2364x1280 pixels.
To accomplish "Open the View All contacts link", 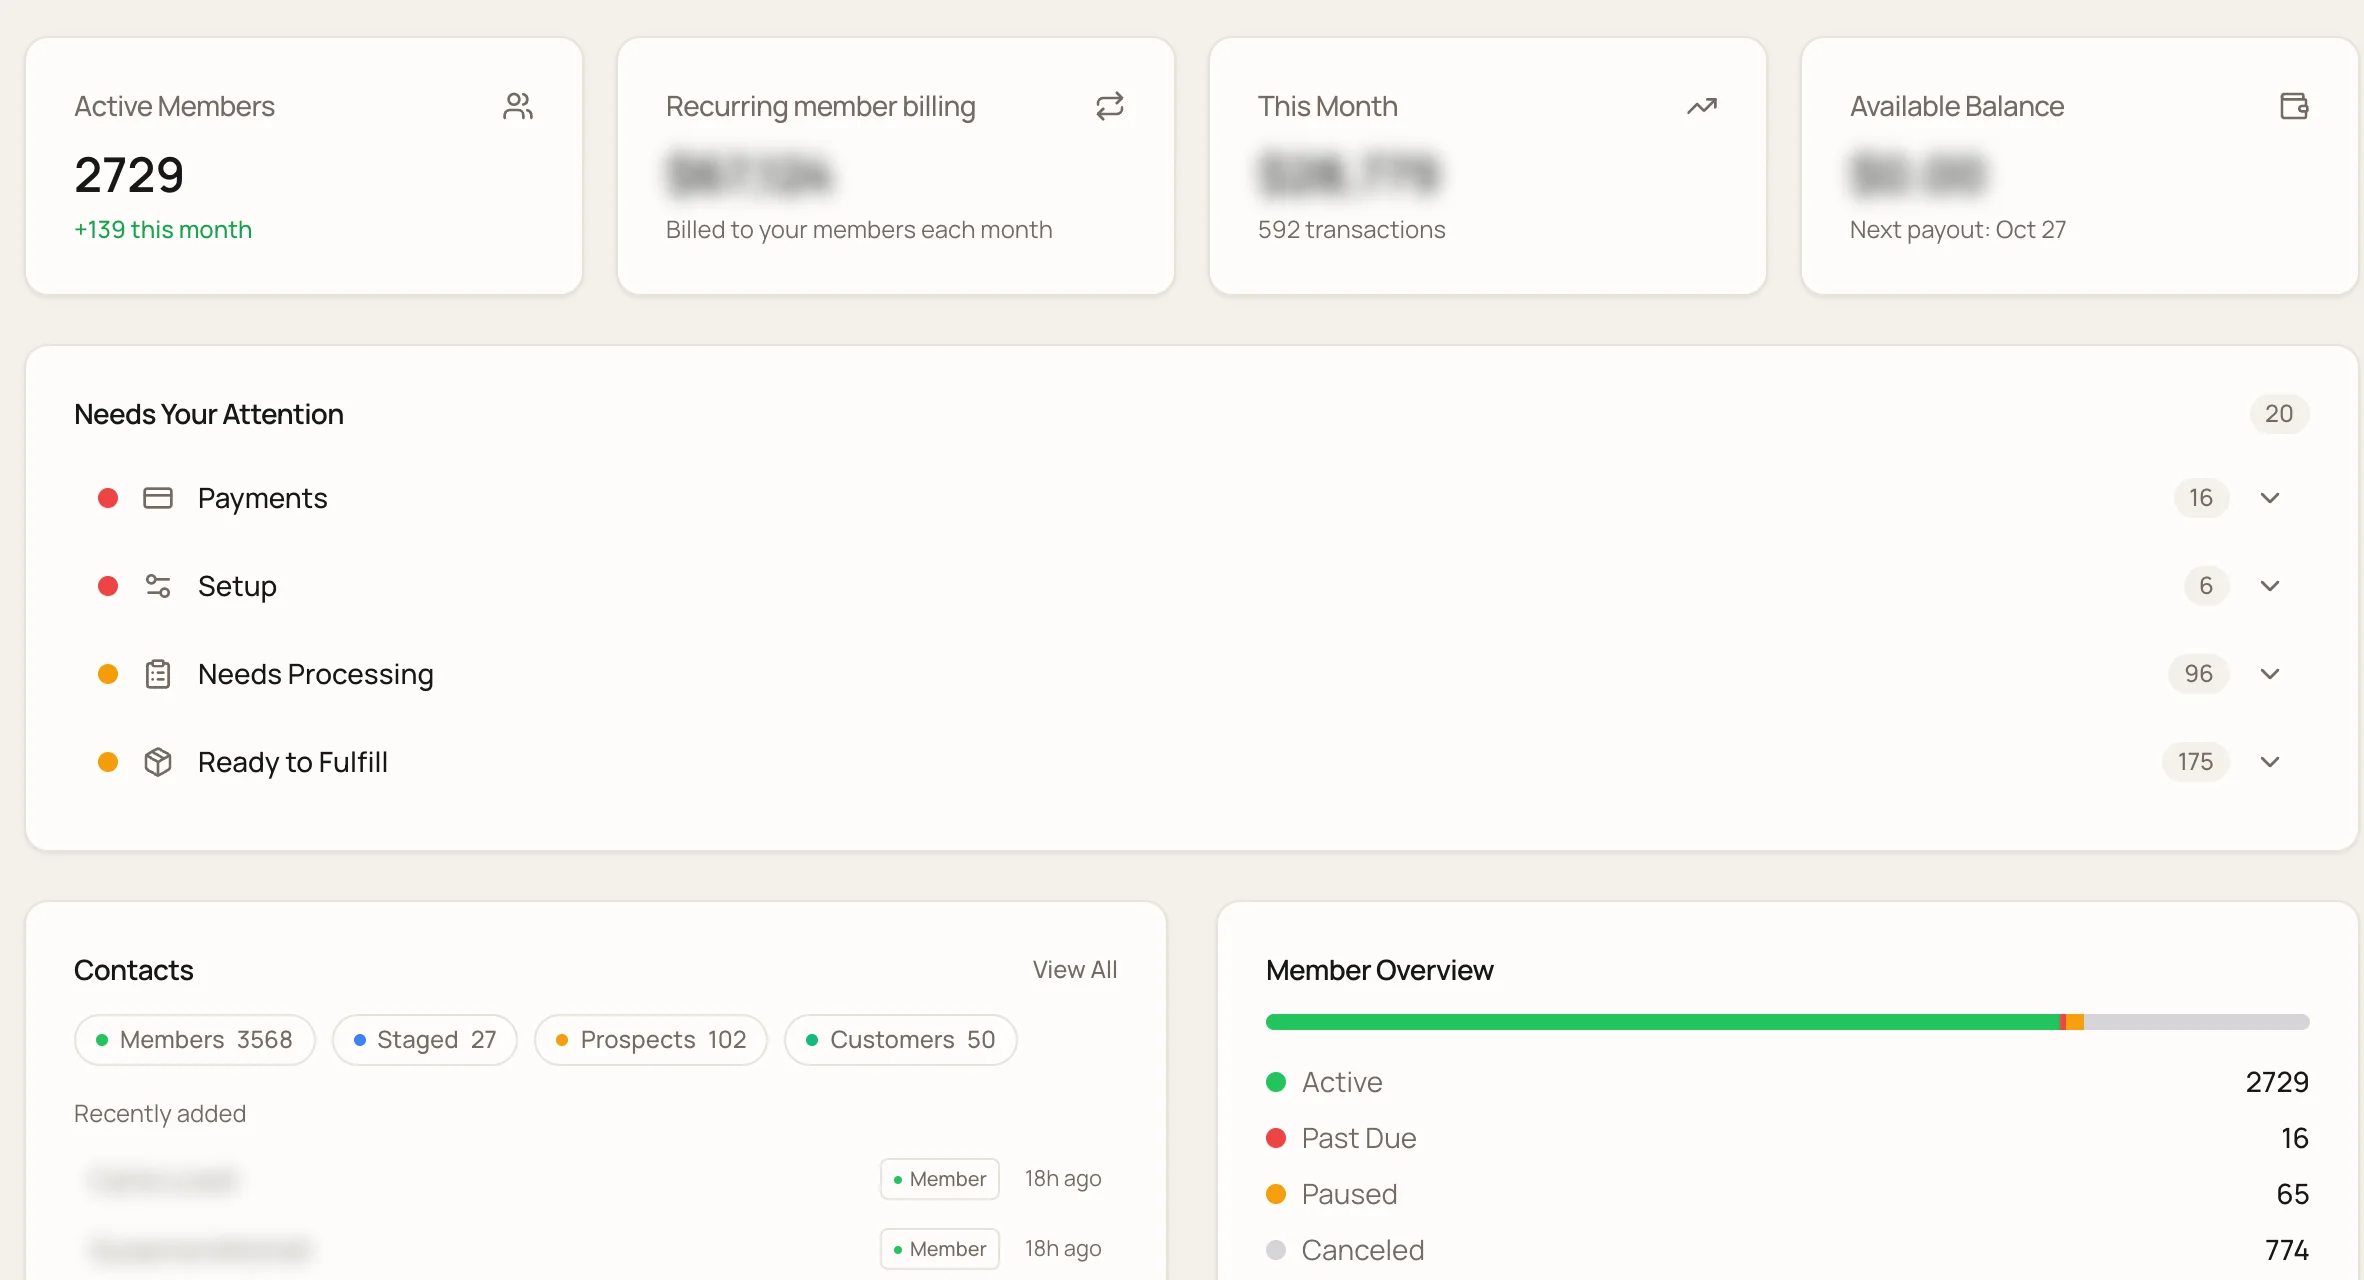I will (x=1075, y=970).
